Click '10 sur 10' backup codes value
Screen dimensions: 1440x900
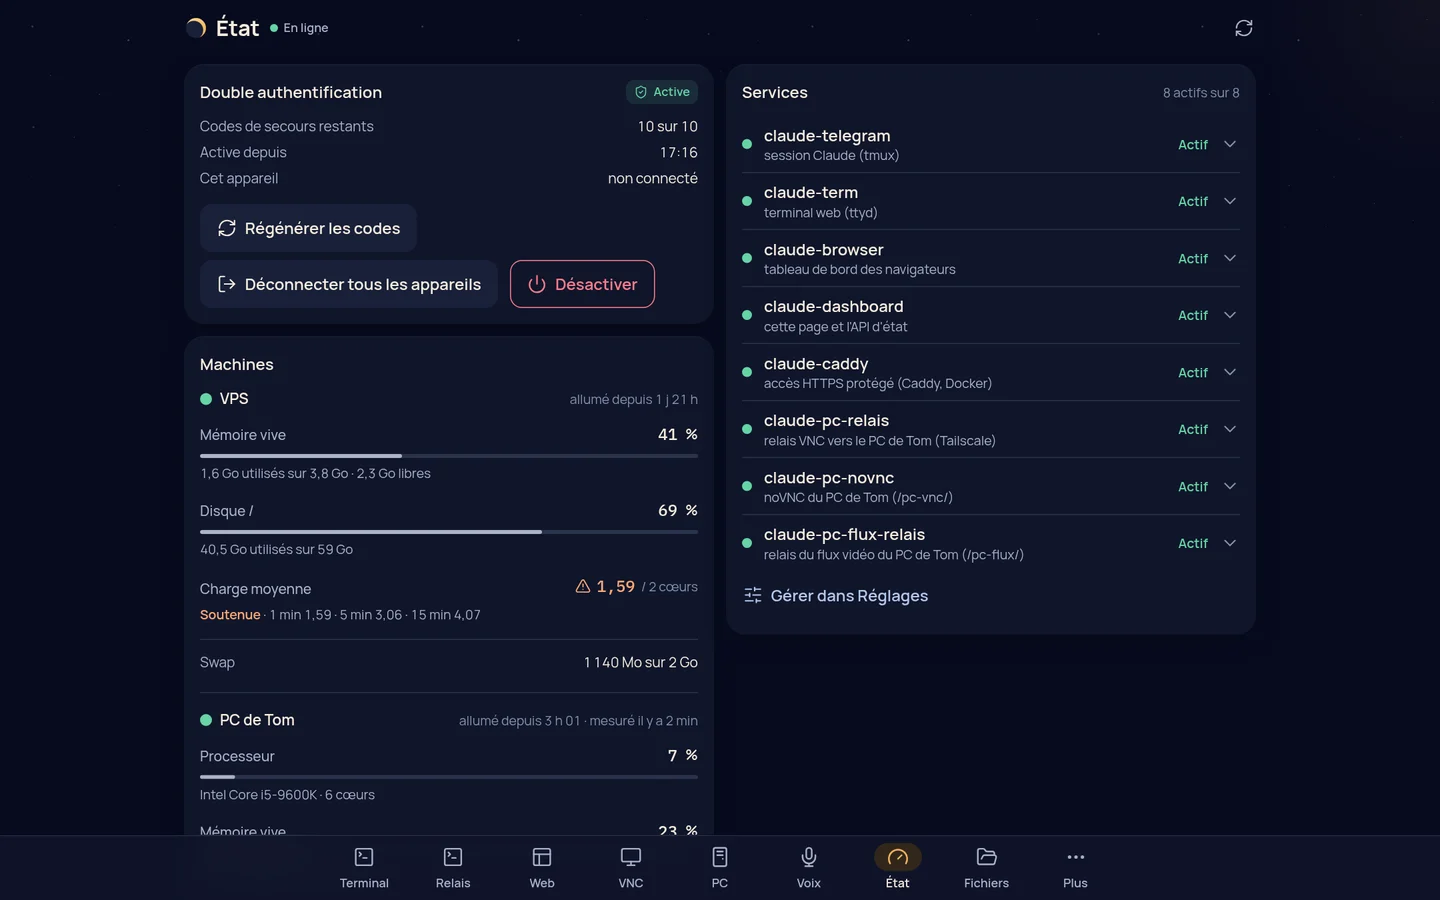(x=668, y=126)
